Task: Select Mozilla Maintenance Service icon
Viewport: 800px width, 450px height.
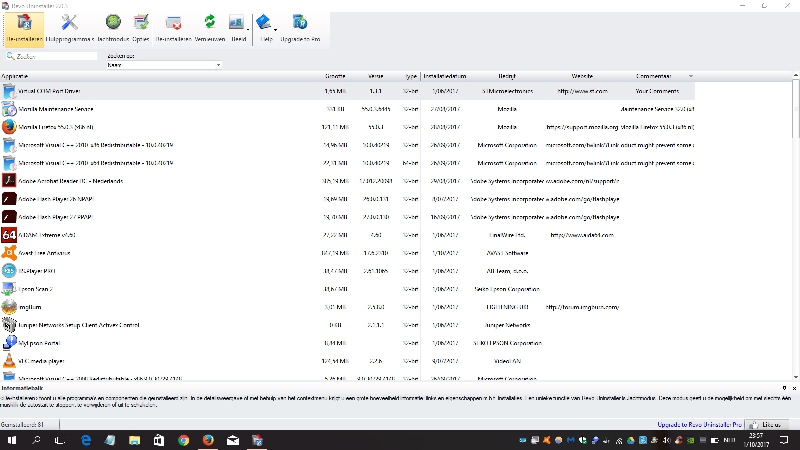Action: click(9, 109)
